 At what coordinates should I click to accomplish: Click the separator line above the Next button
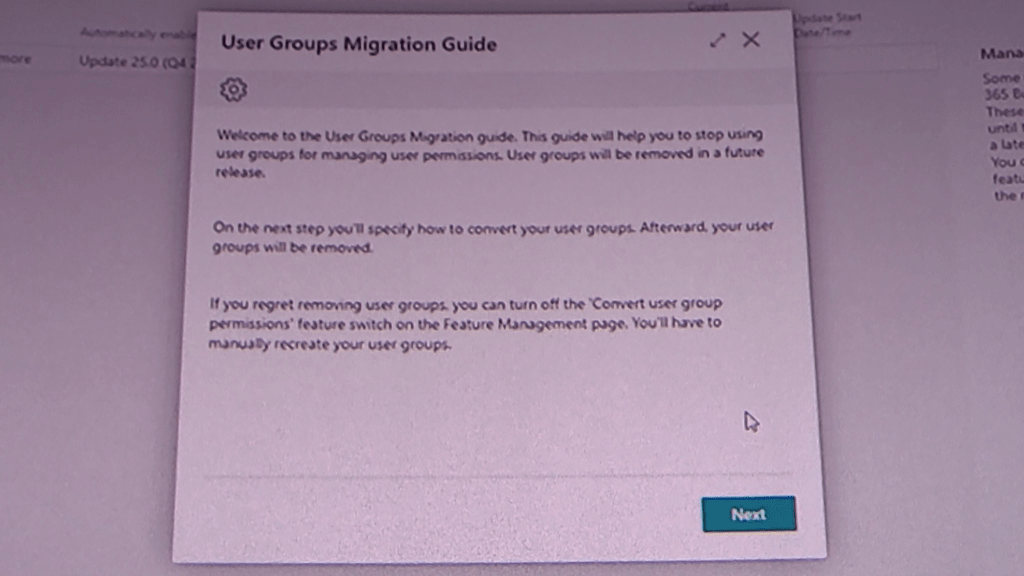[497, 475]
